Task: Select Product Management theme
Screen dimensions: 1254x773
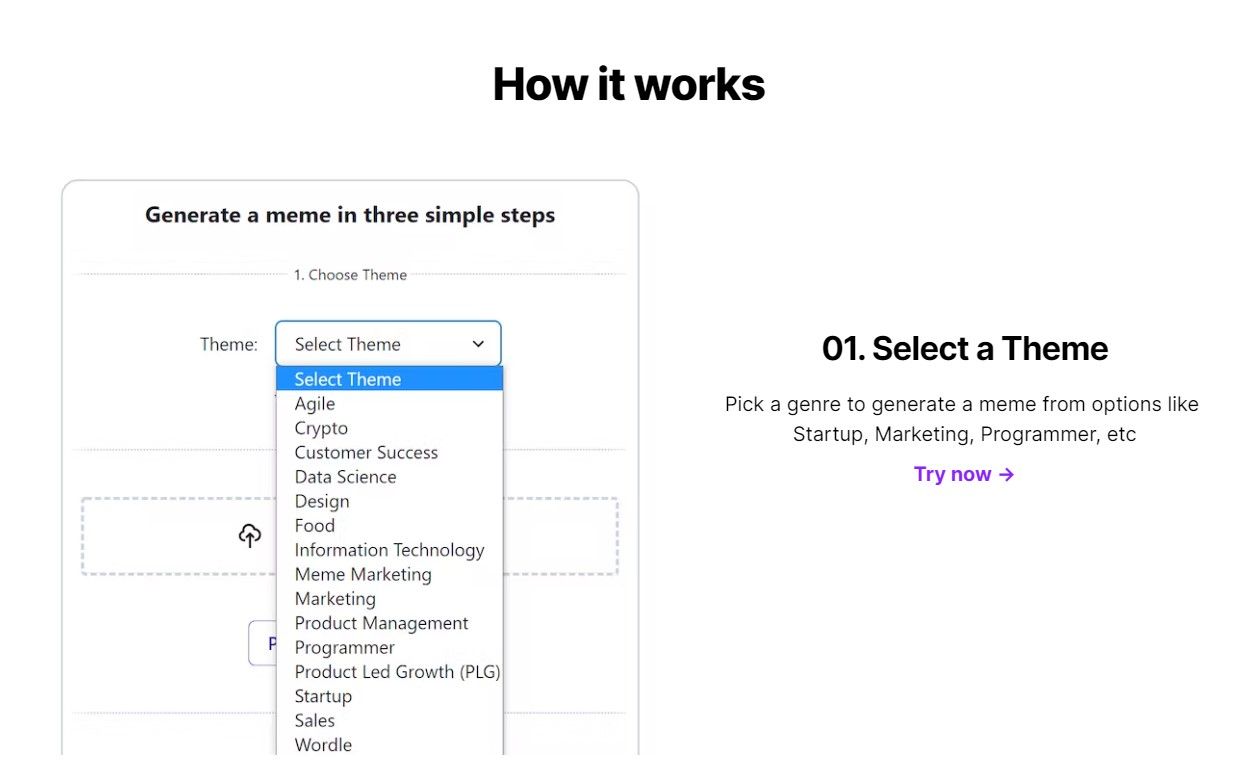Action: pyautogui.click(x=390, y=623)
